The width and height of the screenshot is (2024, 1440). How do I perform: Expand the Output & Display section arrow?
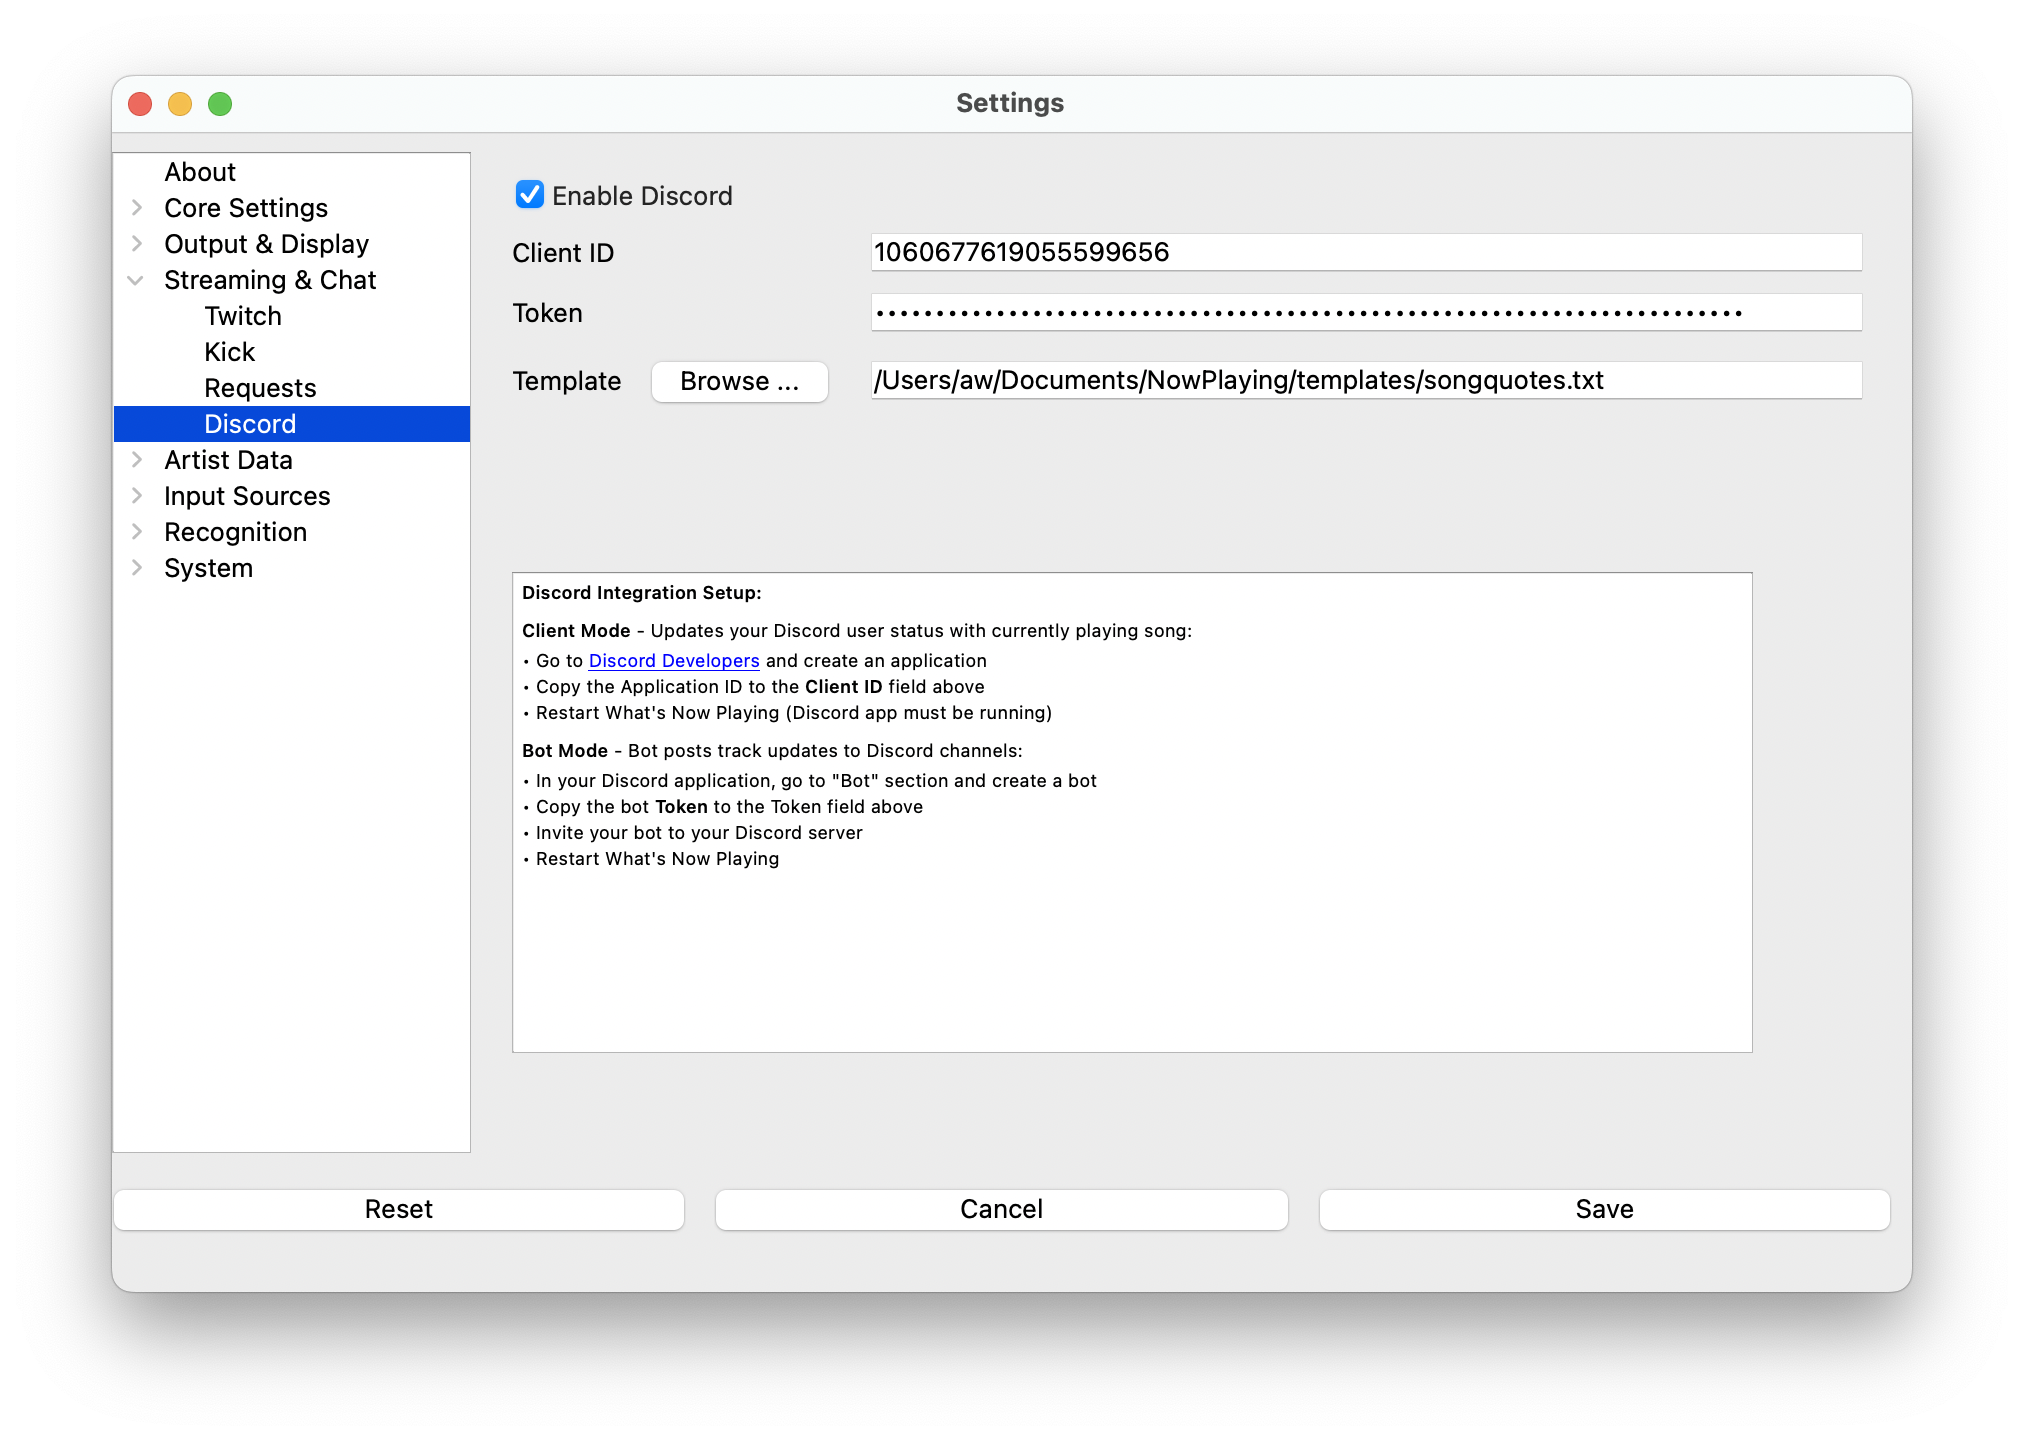(137, 244)
